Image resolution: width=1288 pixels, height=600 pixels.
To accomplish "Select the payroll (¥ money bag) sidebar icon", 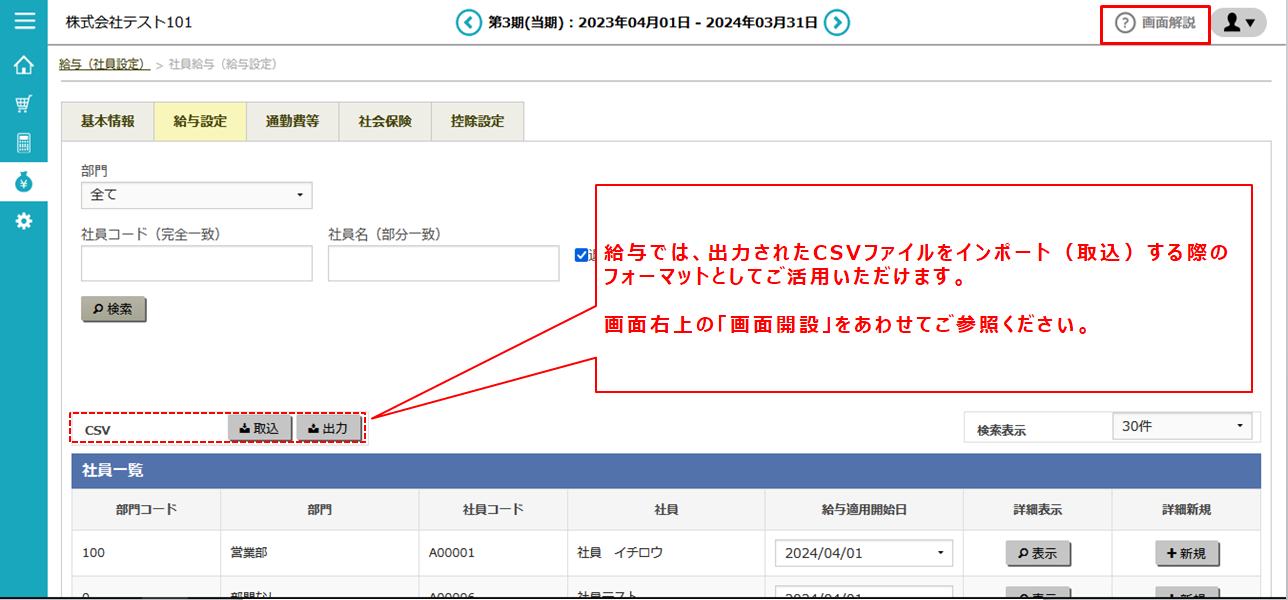I will [25, 182].
